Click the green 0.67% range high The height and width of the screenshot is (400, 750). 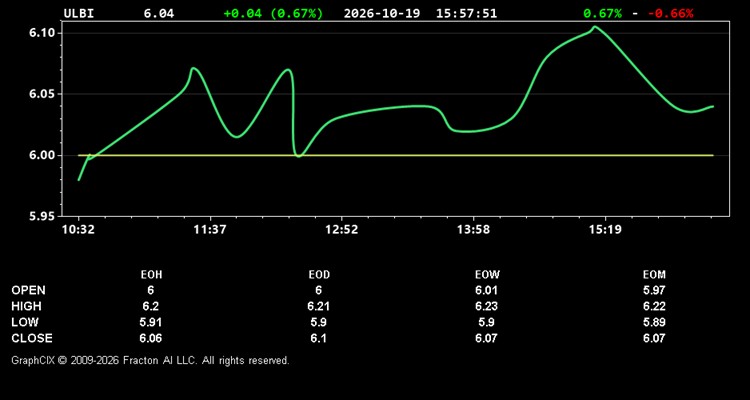click(603, 13)
